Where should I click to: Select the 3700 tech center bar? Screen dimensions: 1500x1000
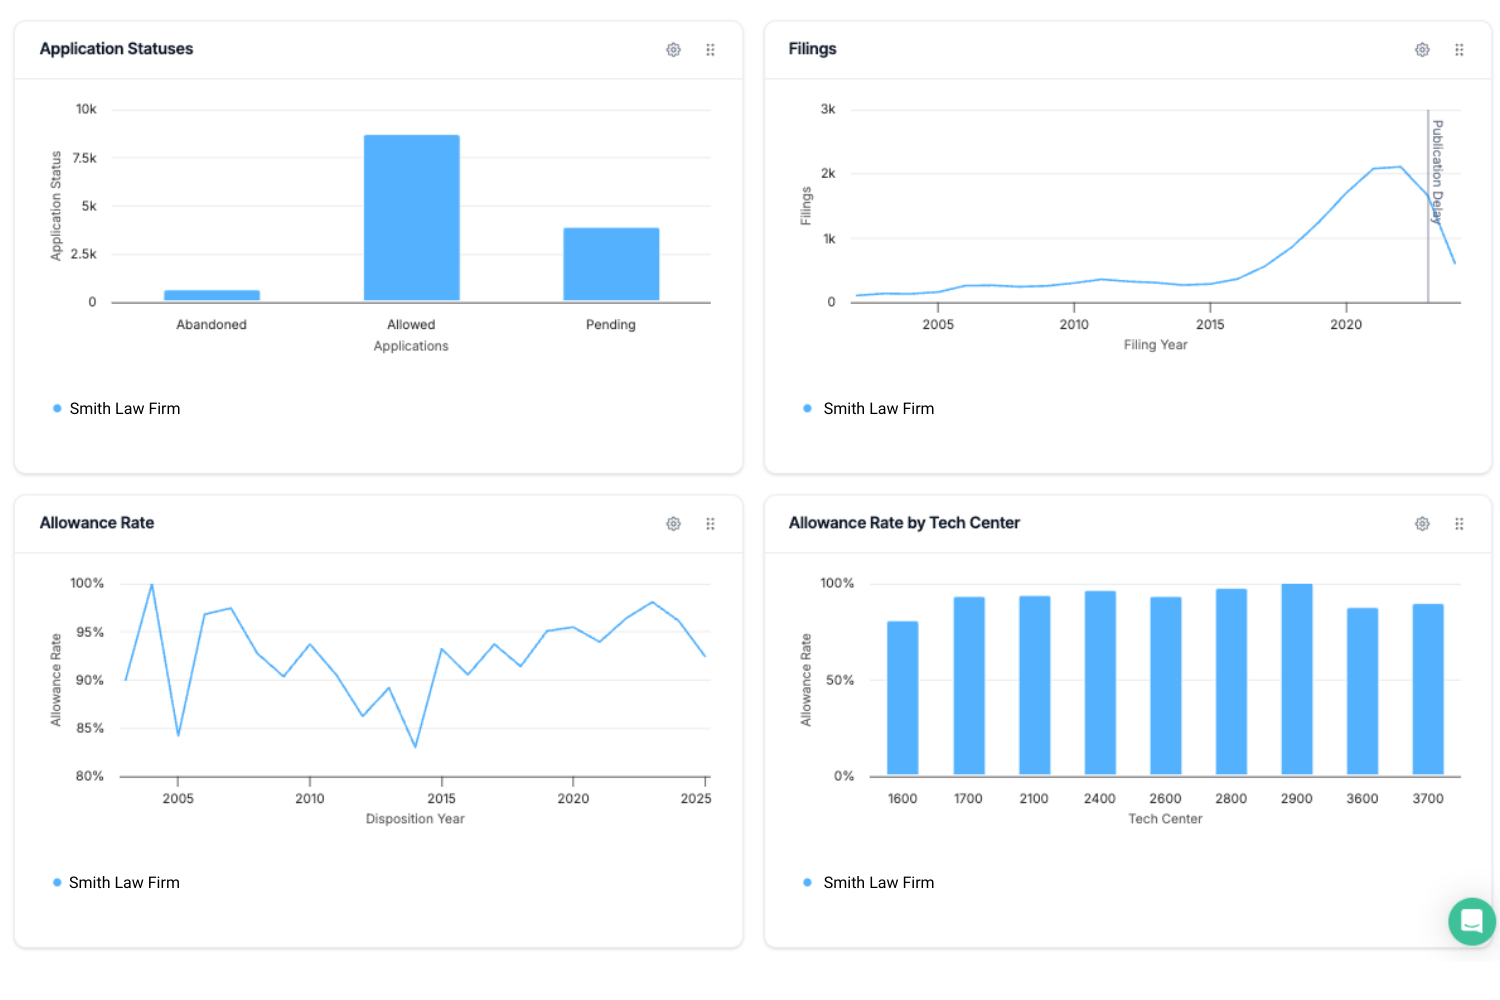pos(1428,689)
